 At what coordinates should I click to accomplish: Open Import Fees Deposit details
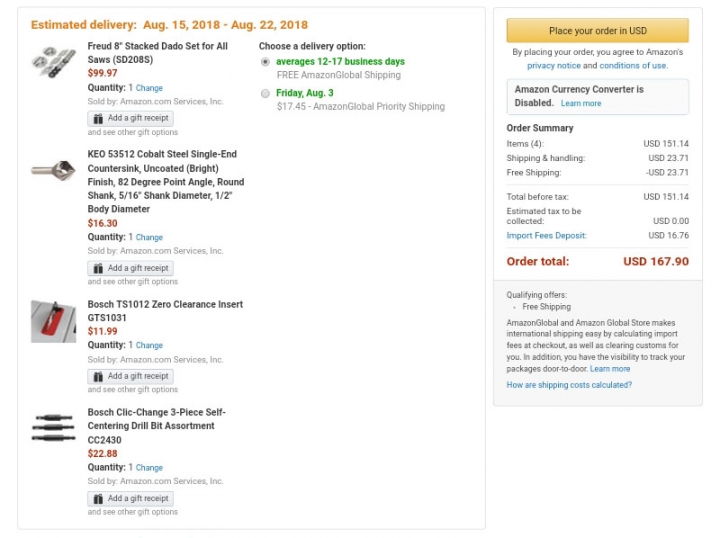[x=546, y=235]
